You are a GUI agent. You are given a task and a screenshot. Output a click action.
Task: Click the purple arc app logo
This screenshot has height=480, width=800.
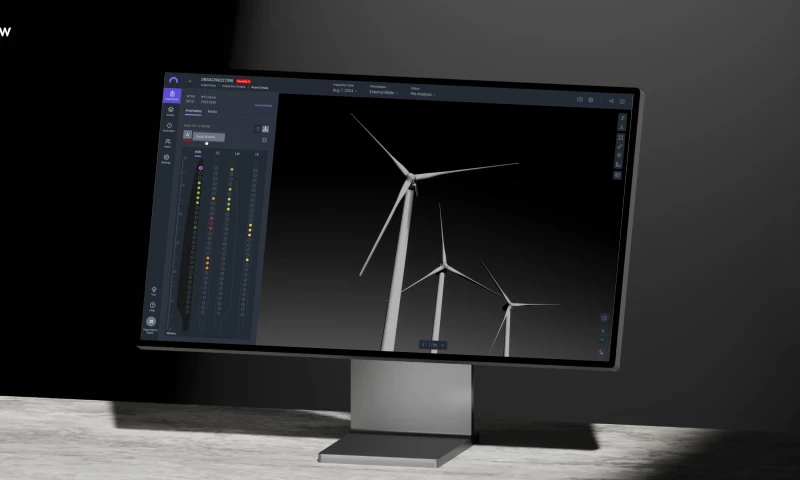[x=173, y=80]
